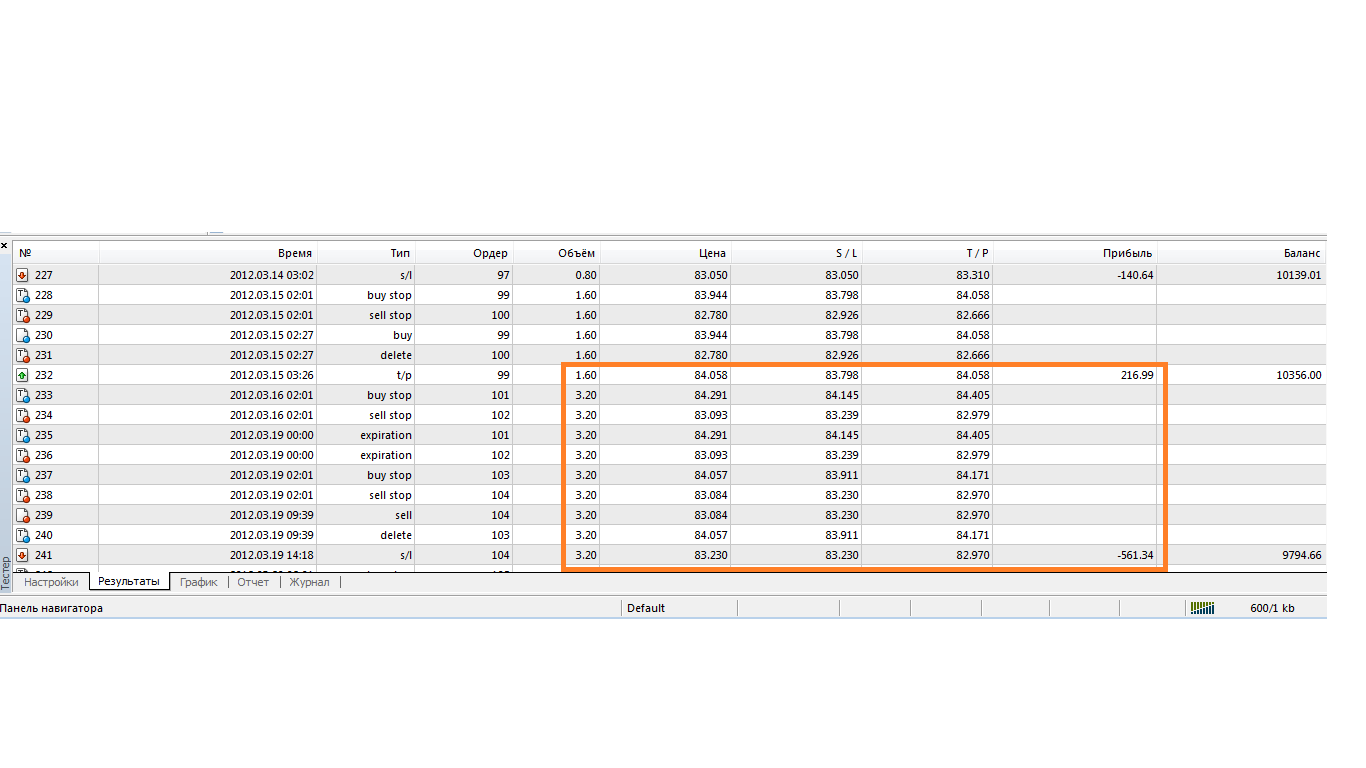Click the sell stop icon in row 229

pyautogui.click(x=22, y=315)
